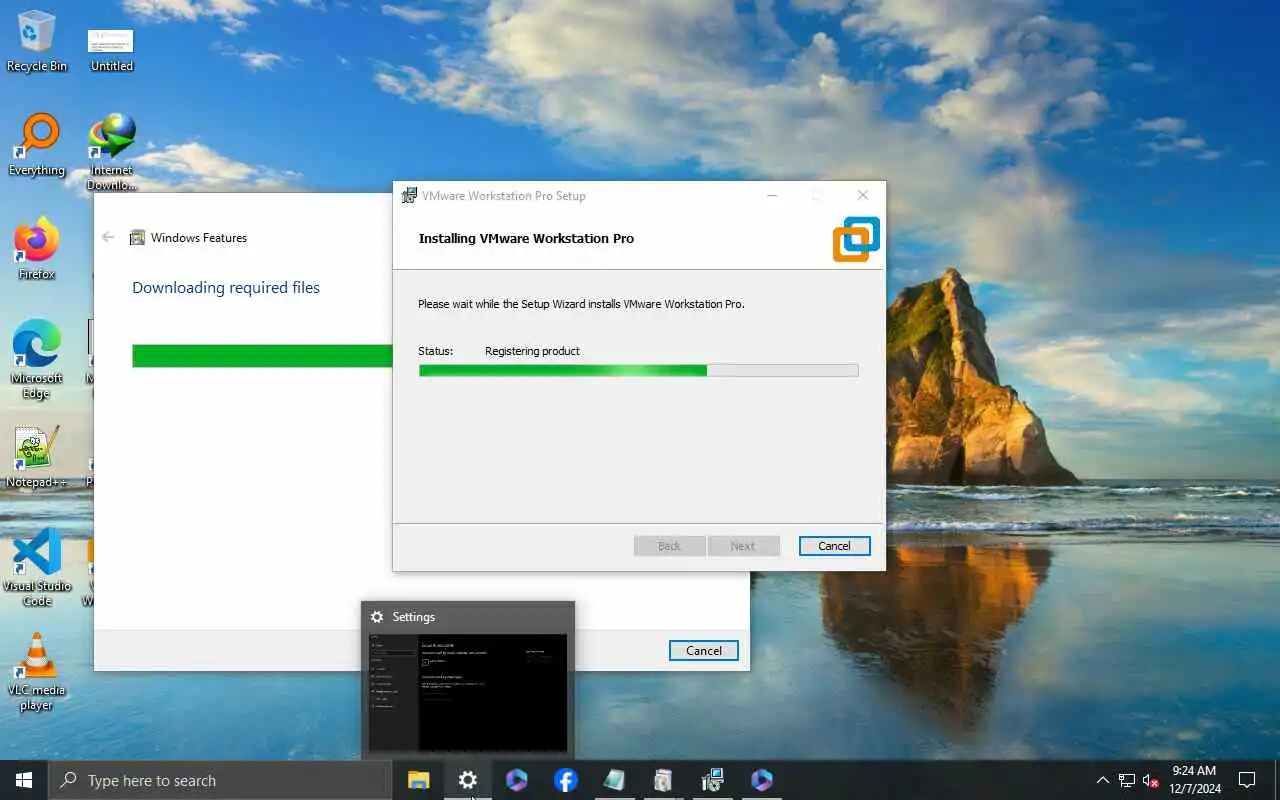Click the greyed-out Next button in VMware Setup

(x=743, y=546)
